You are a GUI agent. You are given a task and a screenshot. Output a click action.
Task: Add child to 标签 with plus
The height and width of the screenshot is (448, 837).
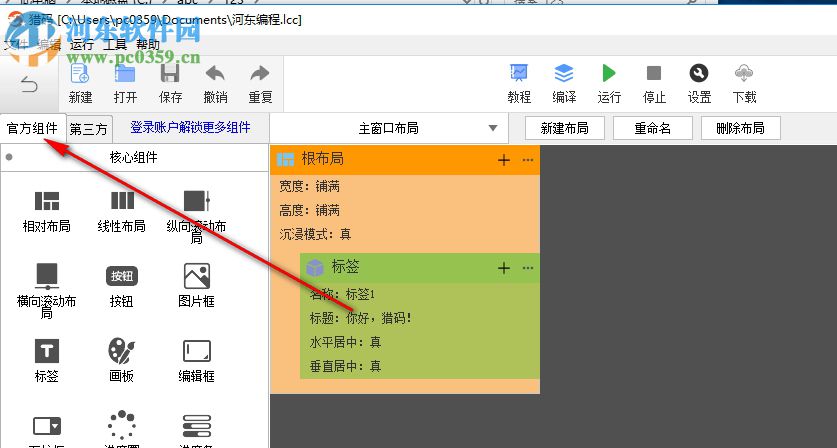tap(503, 268)
